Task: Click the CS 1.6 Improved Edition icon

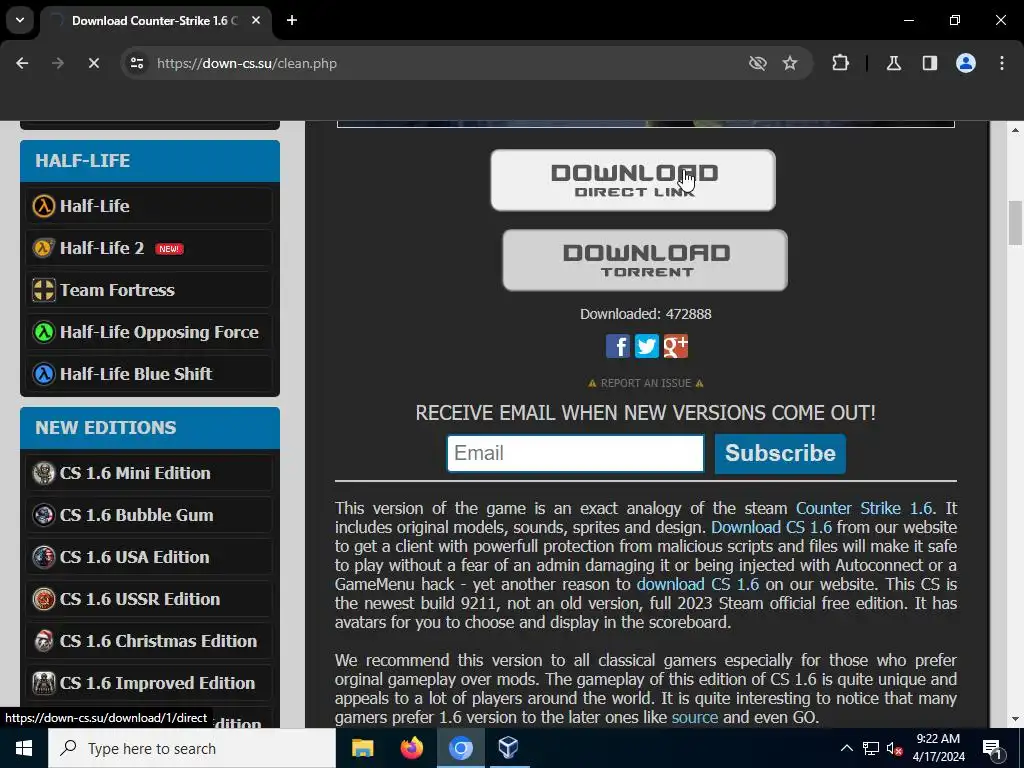Action: 44,683
